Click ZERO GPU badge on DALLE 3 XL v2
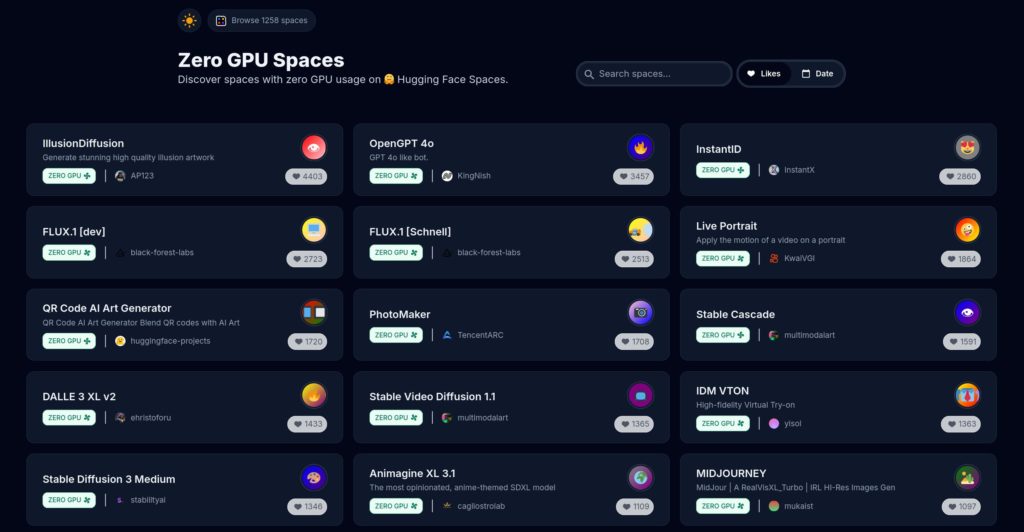The height and width of the screenshot is (532, 1024). (69, 417)
